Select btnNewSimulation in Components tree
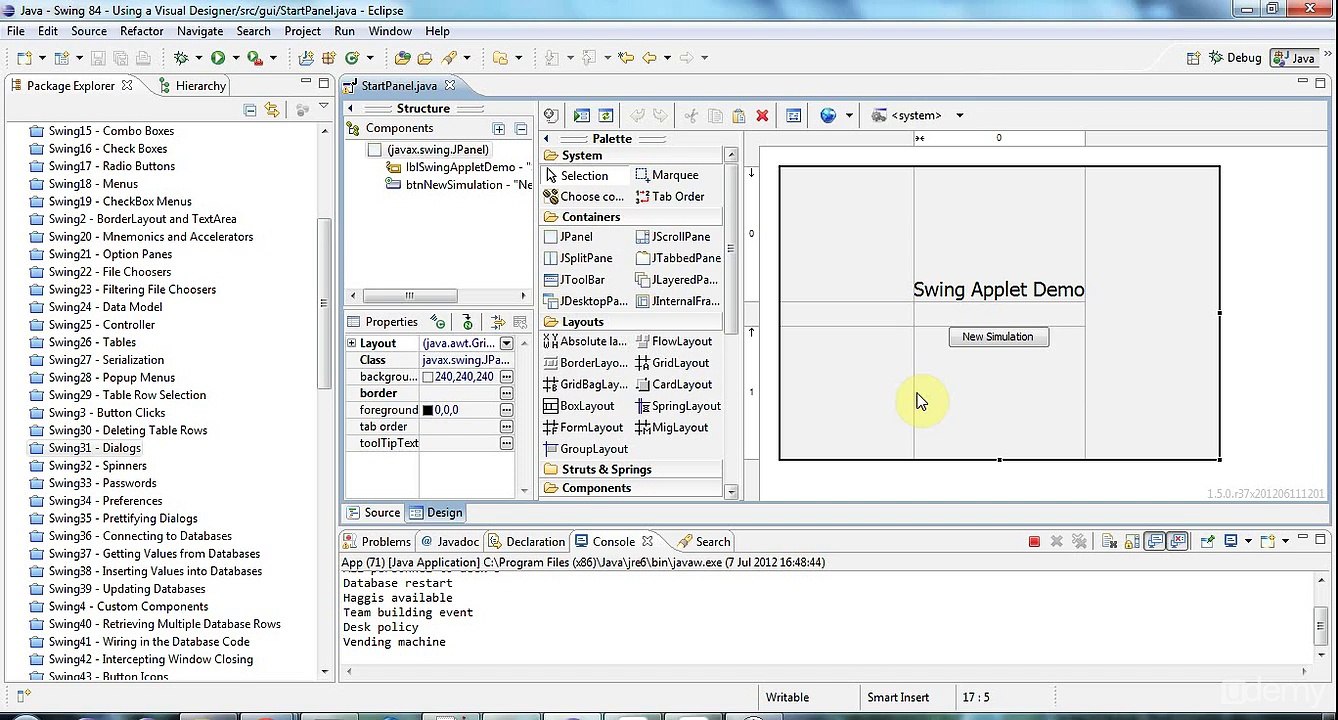The image size is (1338, 720). tap(459, 185)
